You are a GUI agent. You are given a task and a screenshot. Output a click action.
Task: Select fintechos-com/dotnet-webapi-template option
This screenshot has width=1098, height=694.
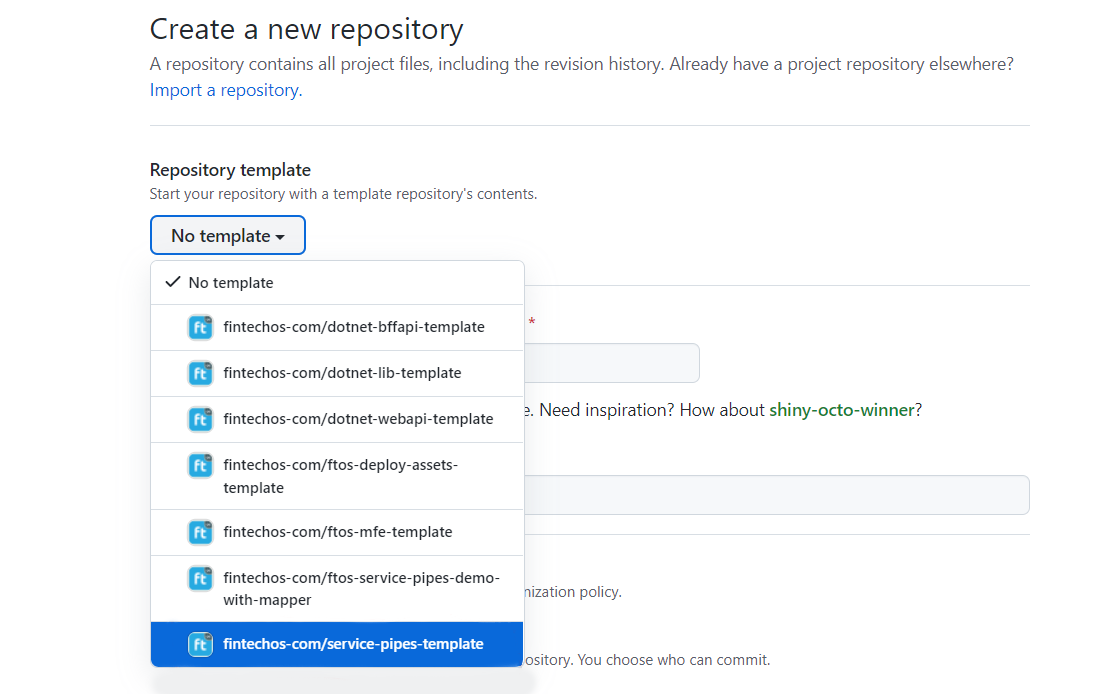(x=358, y=419)
